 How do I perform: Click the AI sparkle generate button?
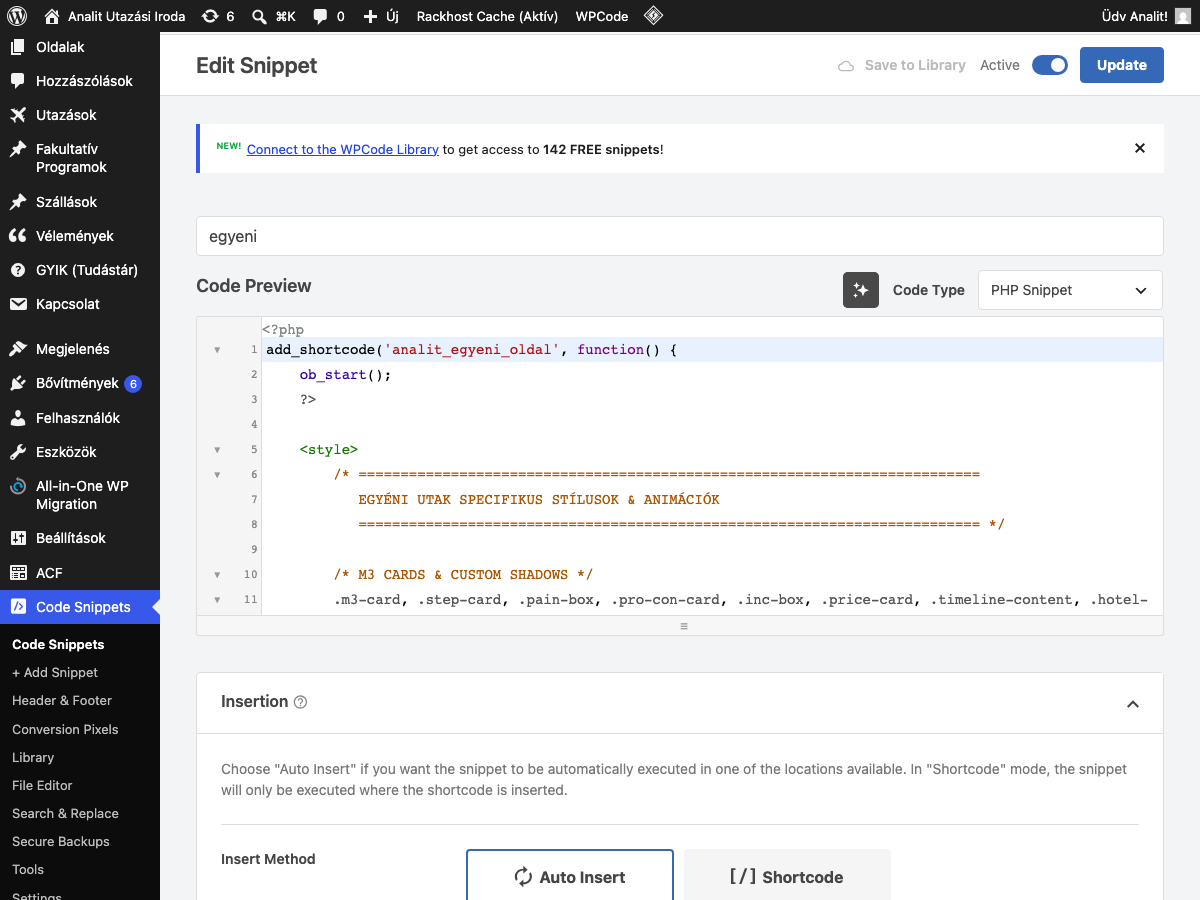click(x=861, y=290)
